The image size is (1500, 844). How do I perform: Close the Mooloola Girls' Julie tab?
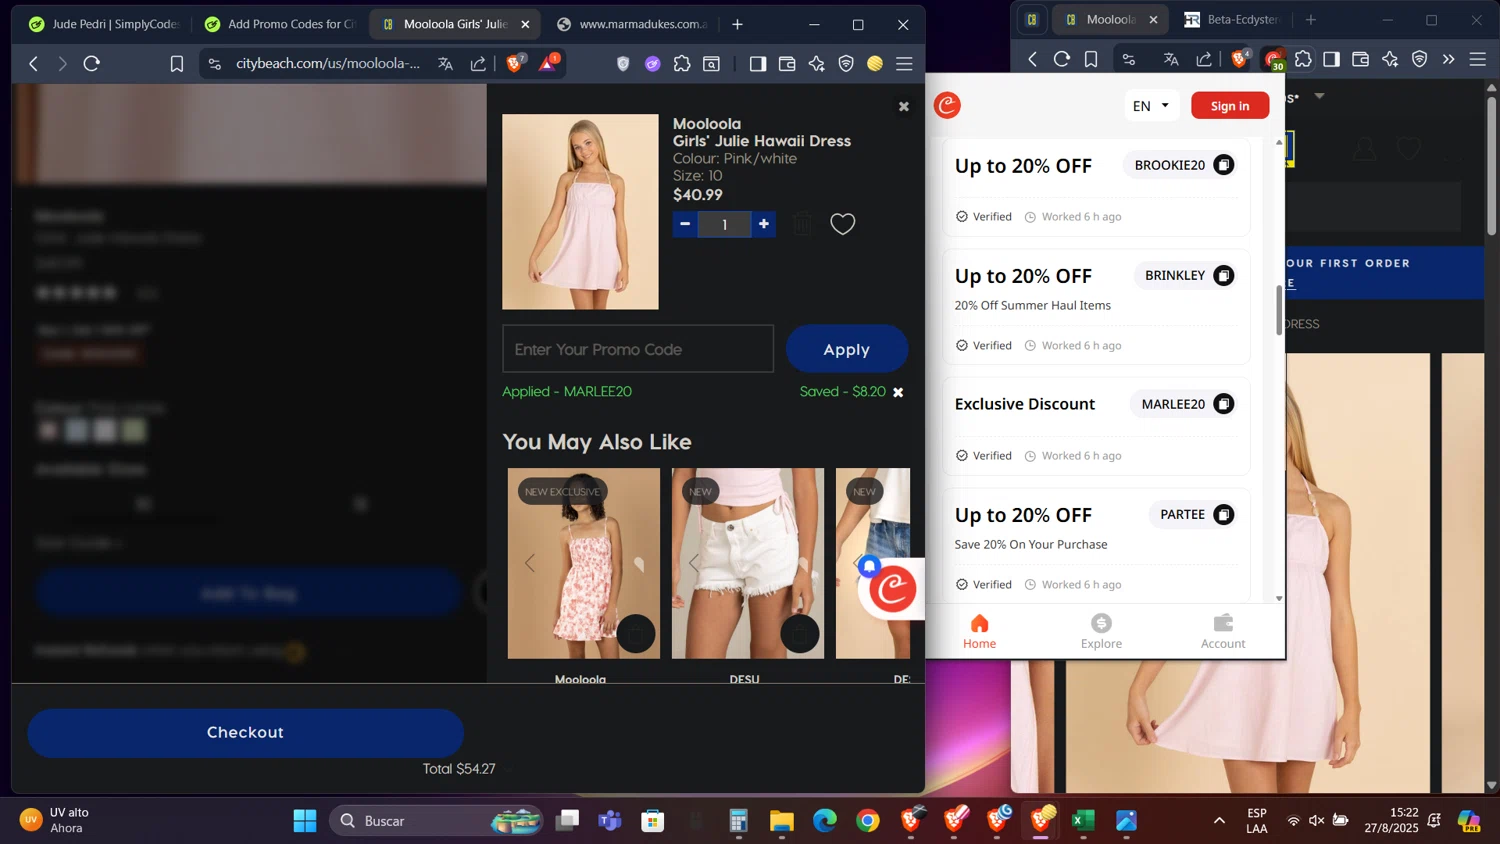(x=525, y=24)
